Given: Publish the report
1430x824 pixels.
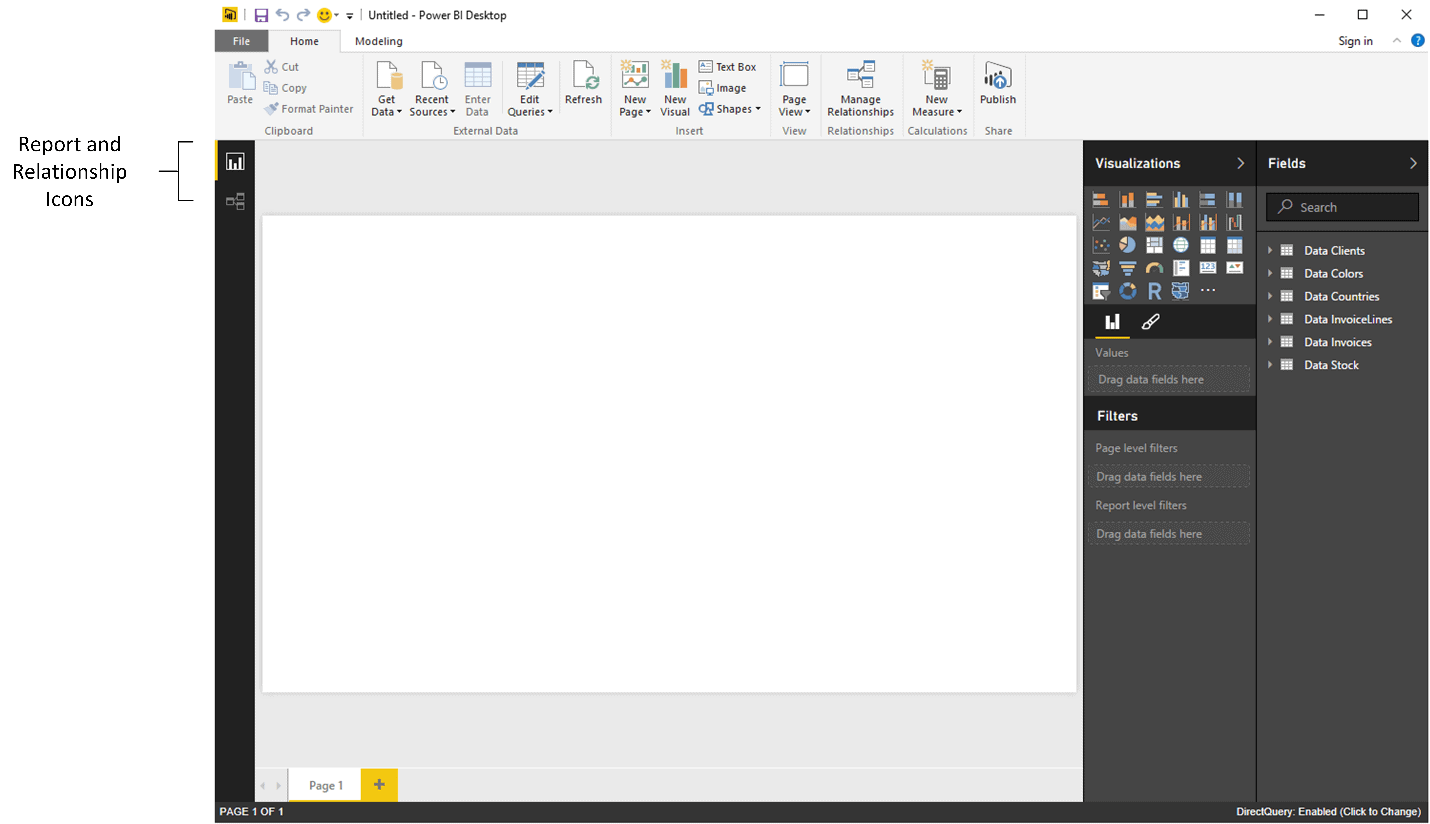Looking at the screenshot, I should pyautogui.click(x=998, y=83).
